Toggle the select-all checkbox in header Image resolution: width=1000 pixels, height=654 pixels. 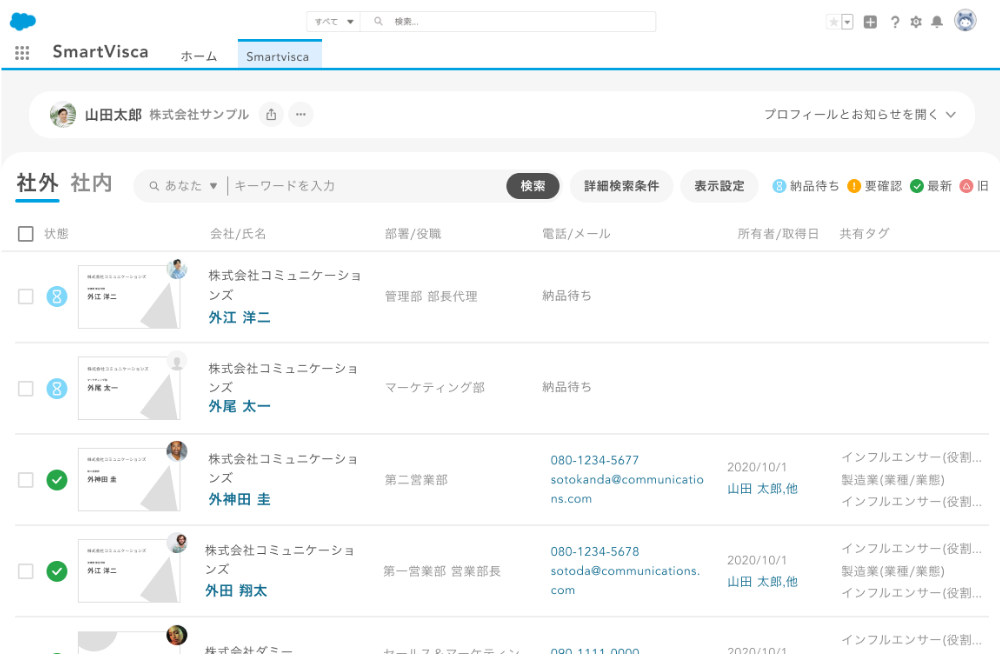pyautogui.click(x=26, y=234)
